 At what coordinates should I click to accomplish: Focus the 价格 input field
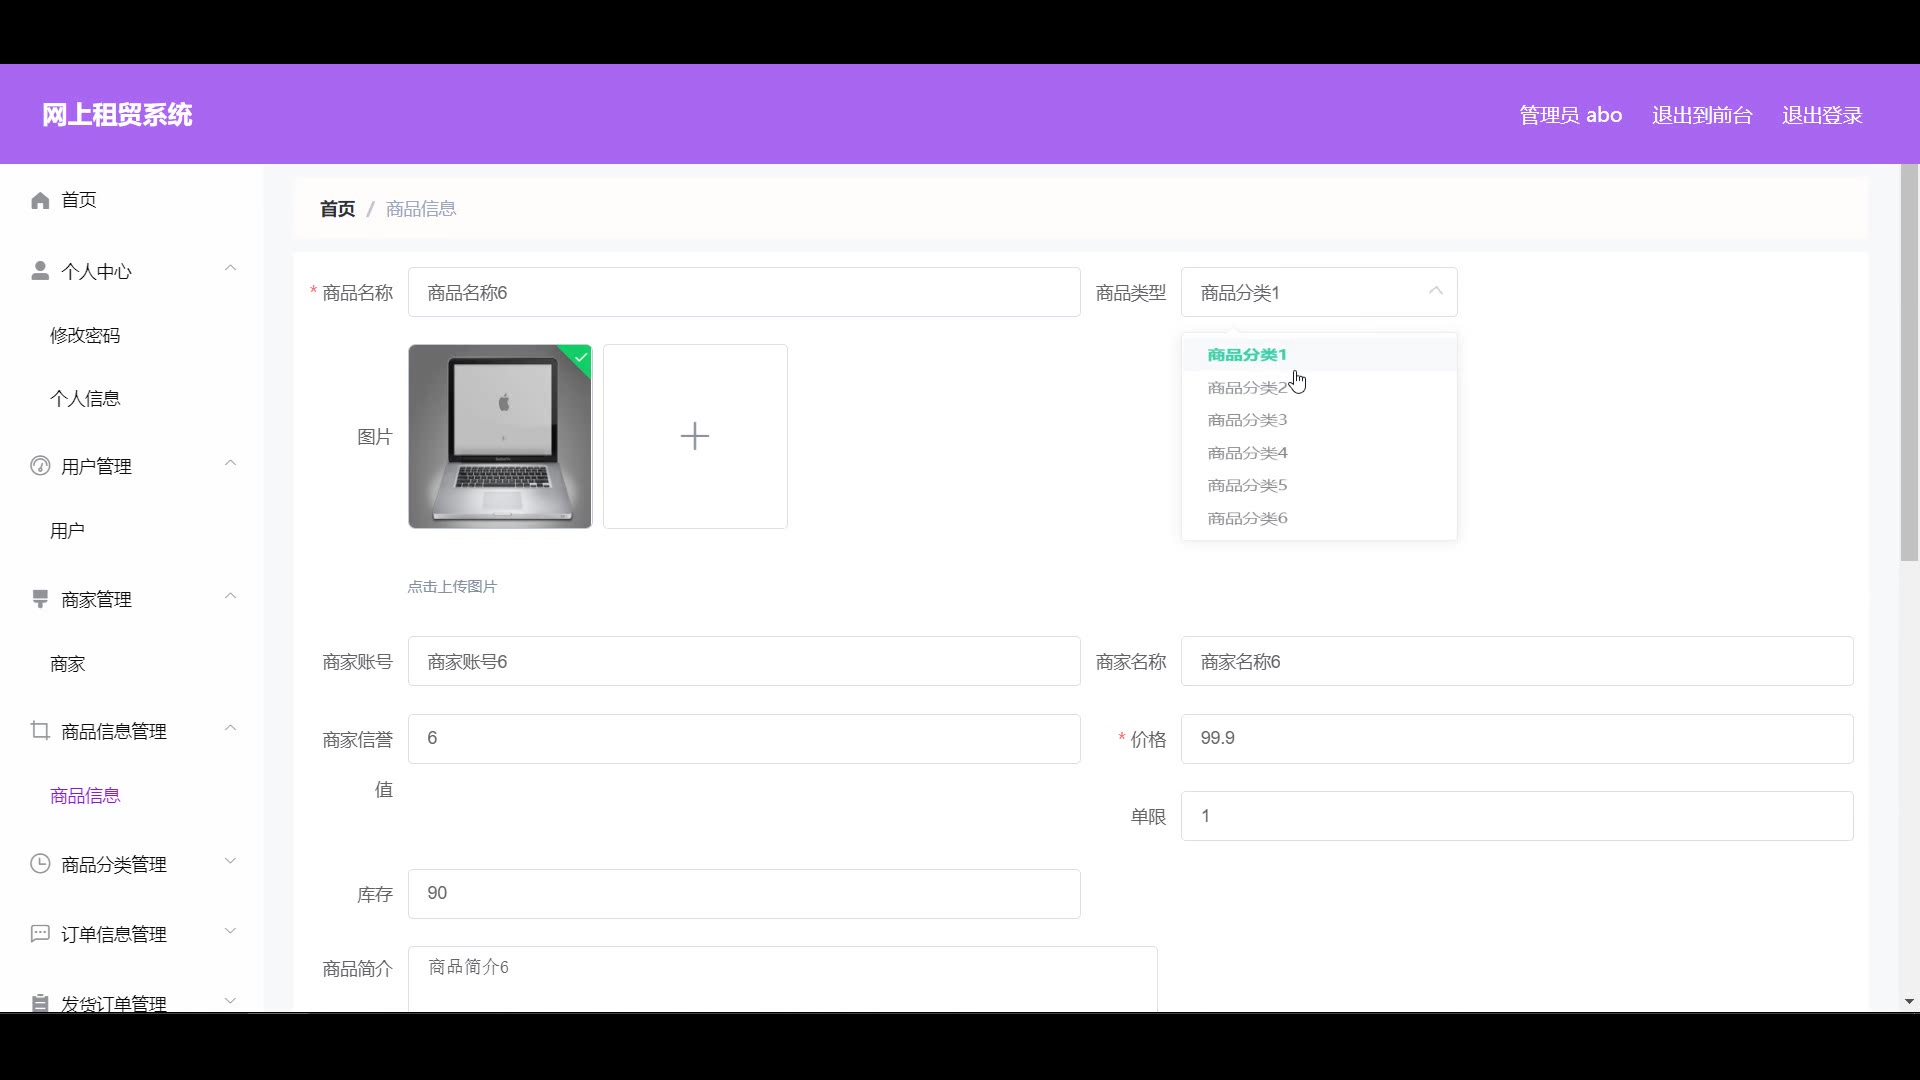[1517, 739]
